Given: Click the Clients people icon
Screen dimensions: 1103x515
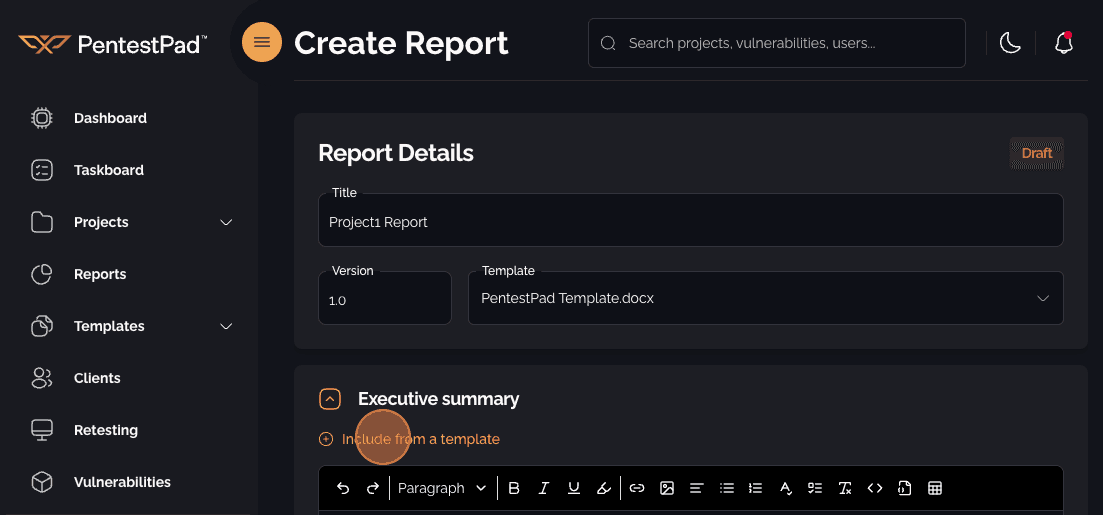Looking at the screenshot, I should 42,379.
